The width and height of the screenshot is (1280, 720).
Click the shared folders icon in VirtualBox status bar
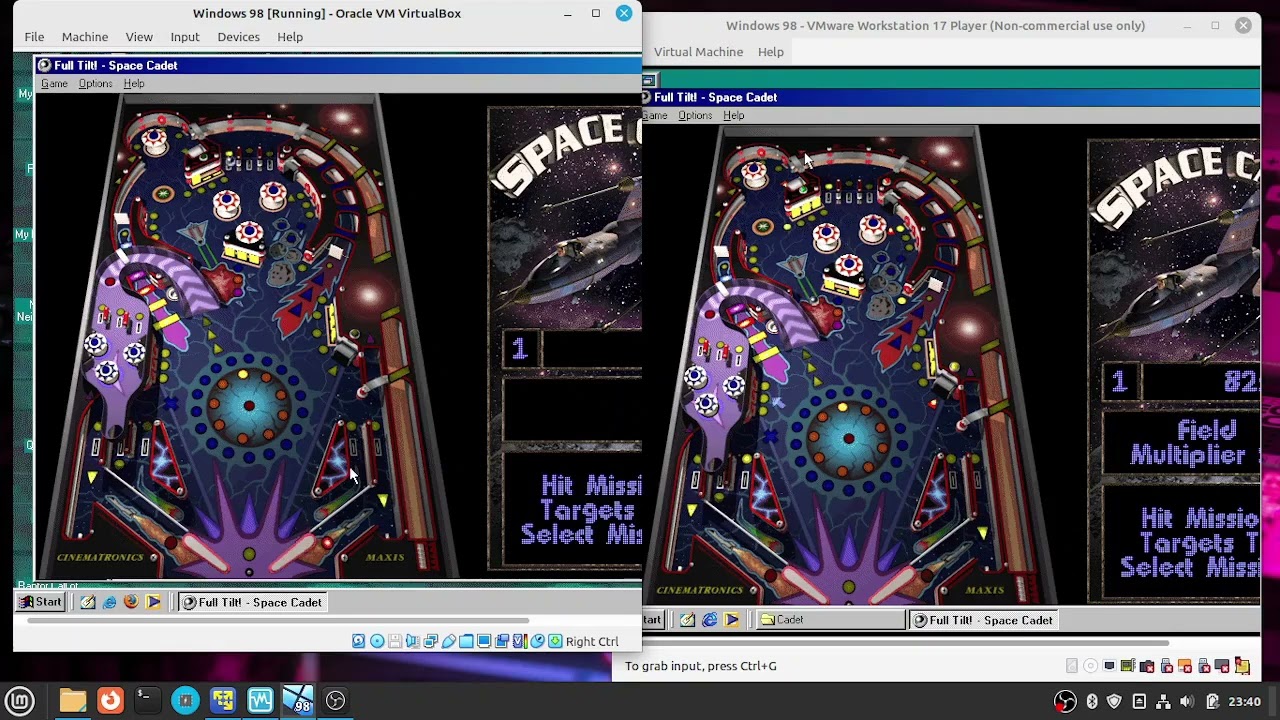click(x=464, y=641)
